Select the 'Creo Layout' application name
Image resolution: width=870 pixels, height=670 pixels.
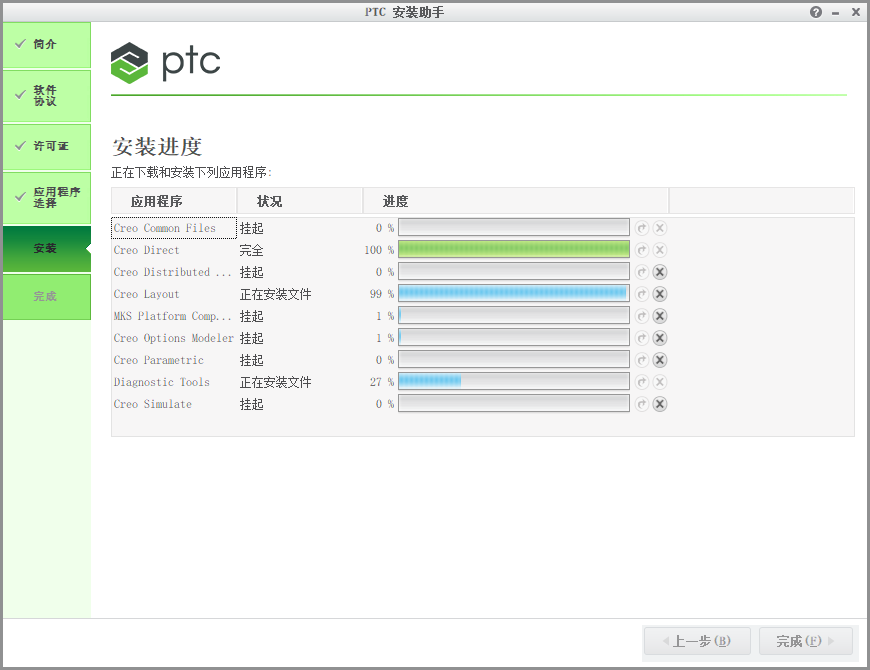point(146,295)
